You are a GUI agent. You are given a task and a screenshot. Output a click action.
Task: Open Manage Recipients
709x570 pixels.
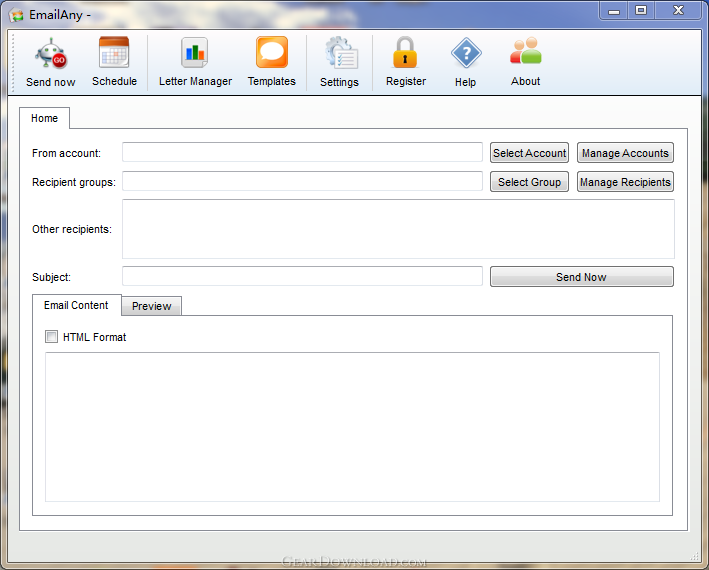tap(625, 182)
